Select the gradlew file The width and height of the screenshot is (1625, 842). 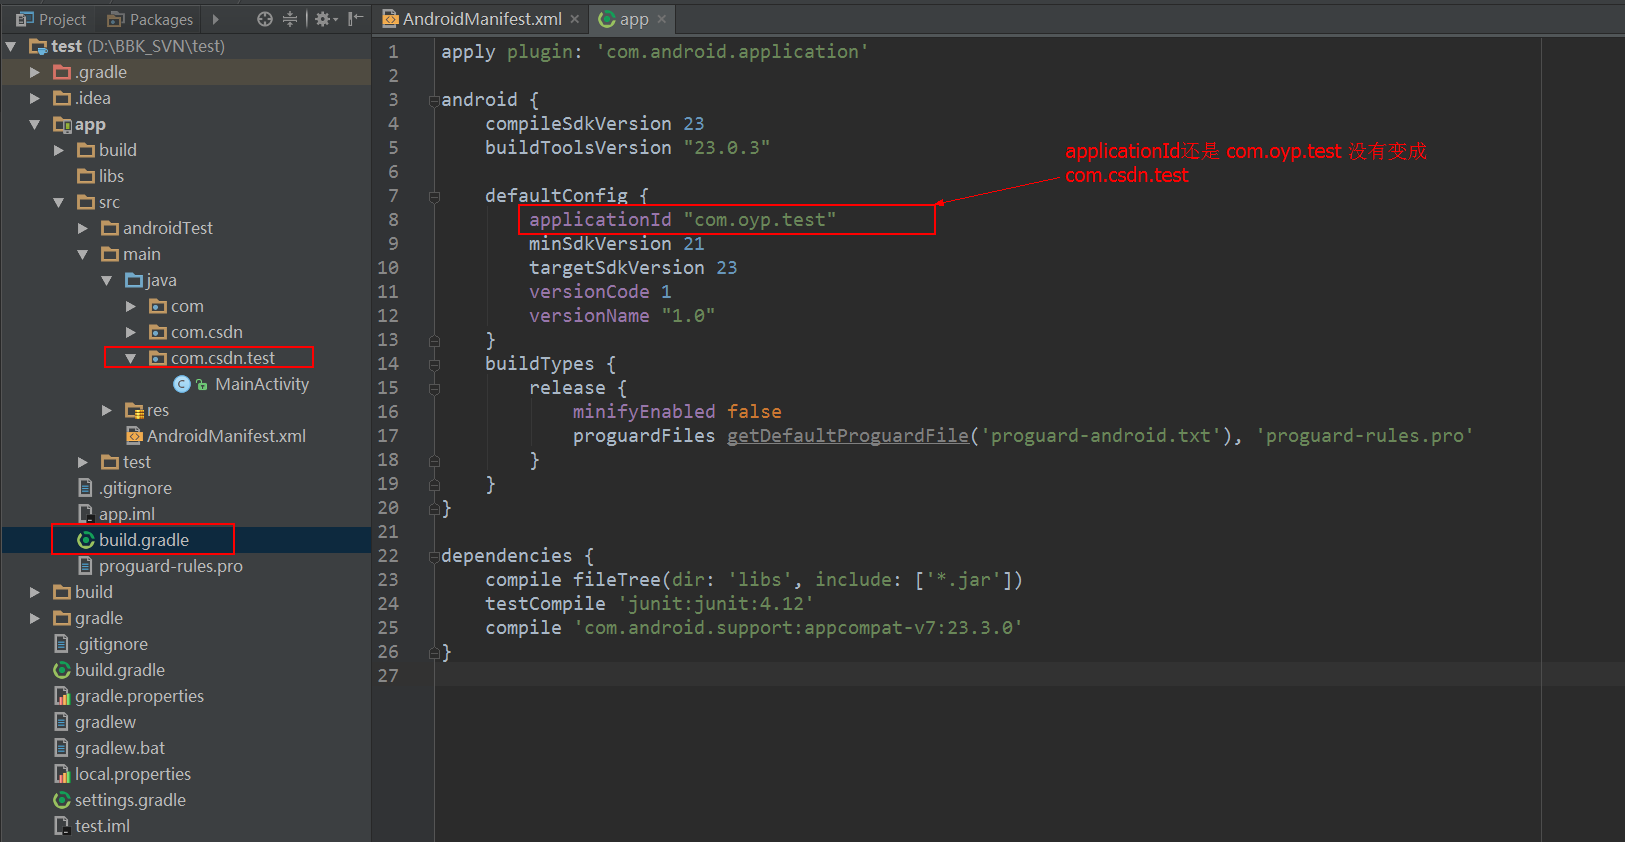click(x=94, y=722)
